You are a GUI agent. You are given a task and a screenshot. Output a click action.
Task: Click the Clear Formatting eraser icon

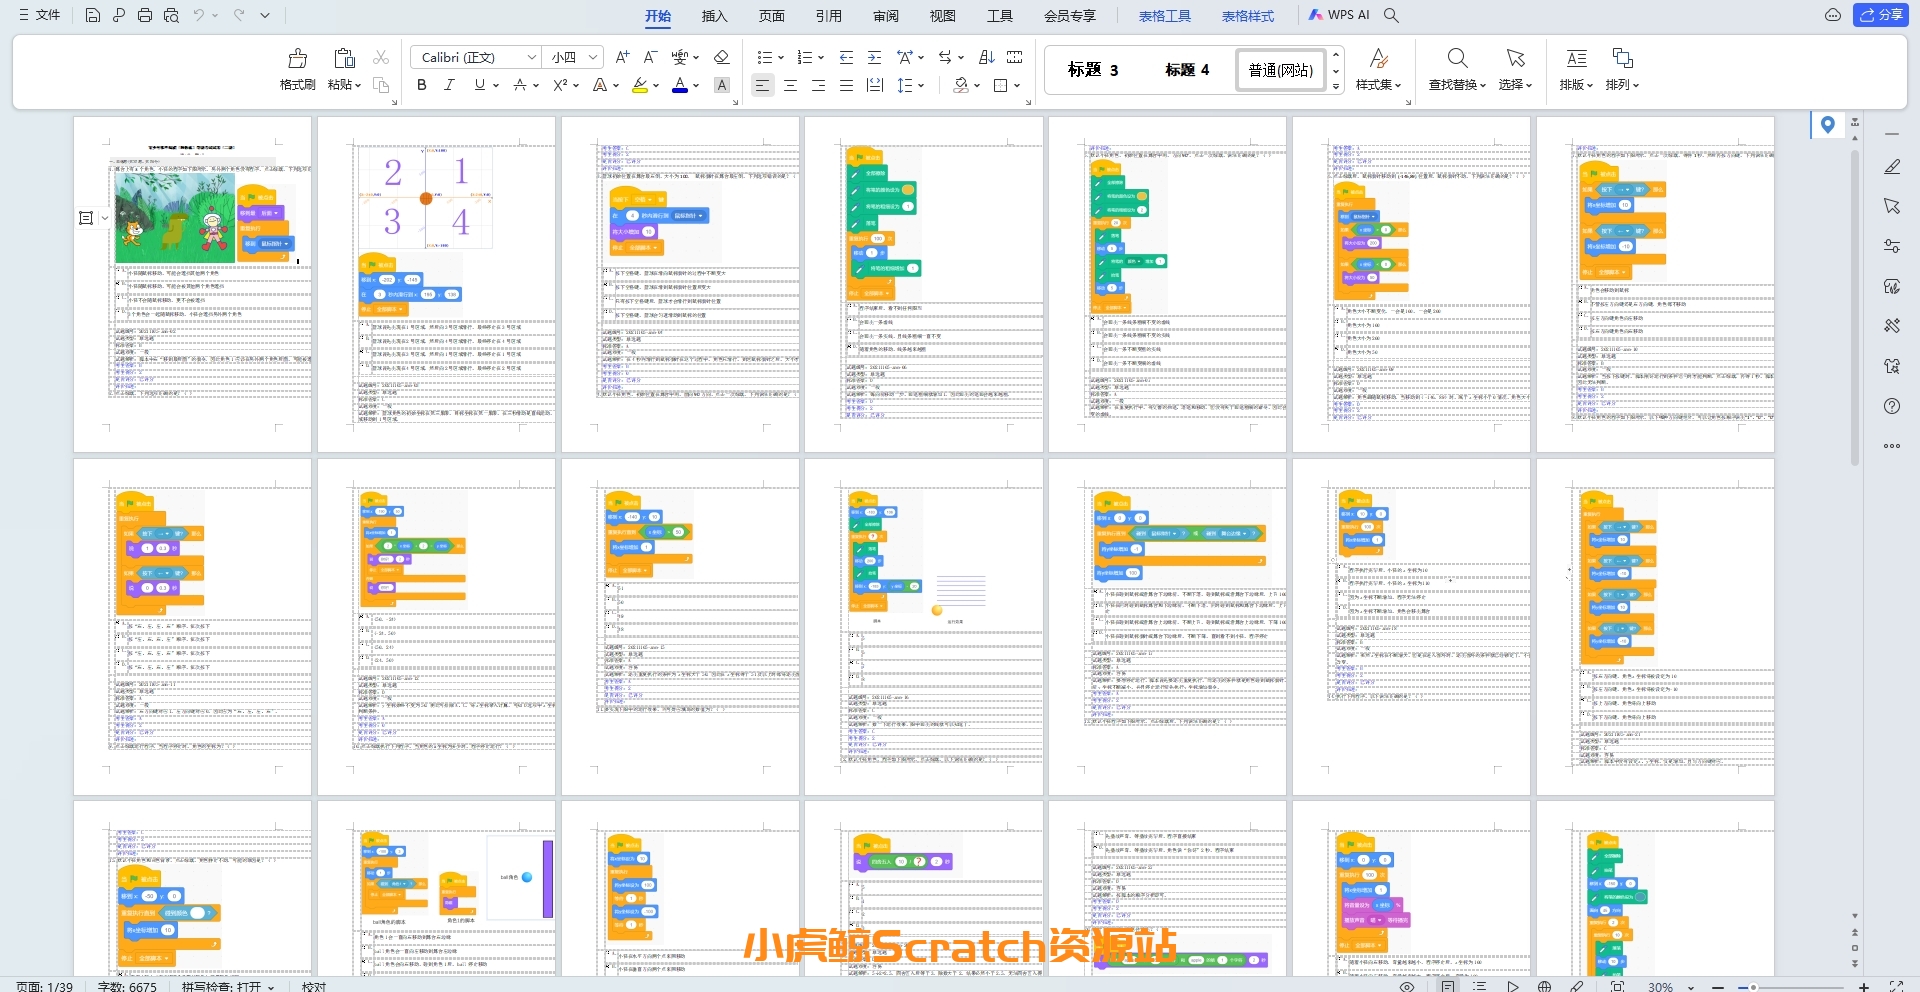pyautogui.click(x=722, y=57)
